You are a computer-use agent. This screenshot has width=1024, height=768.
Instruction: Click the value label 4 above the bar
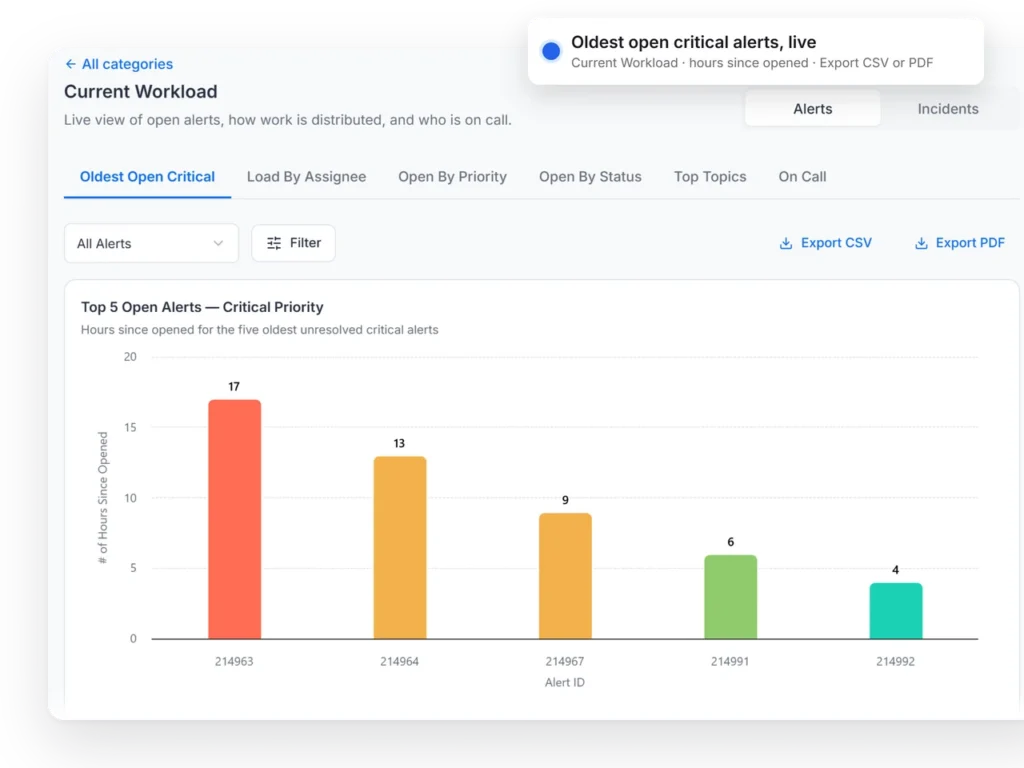click(x=895, y=570)
